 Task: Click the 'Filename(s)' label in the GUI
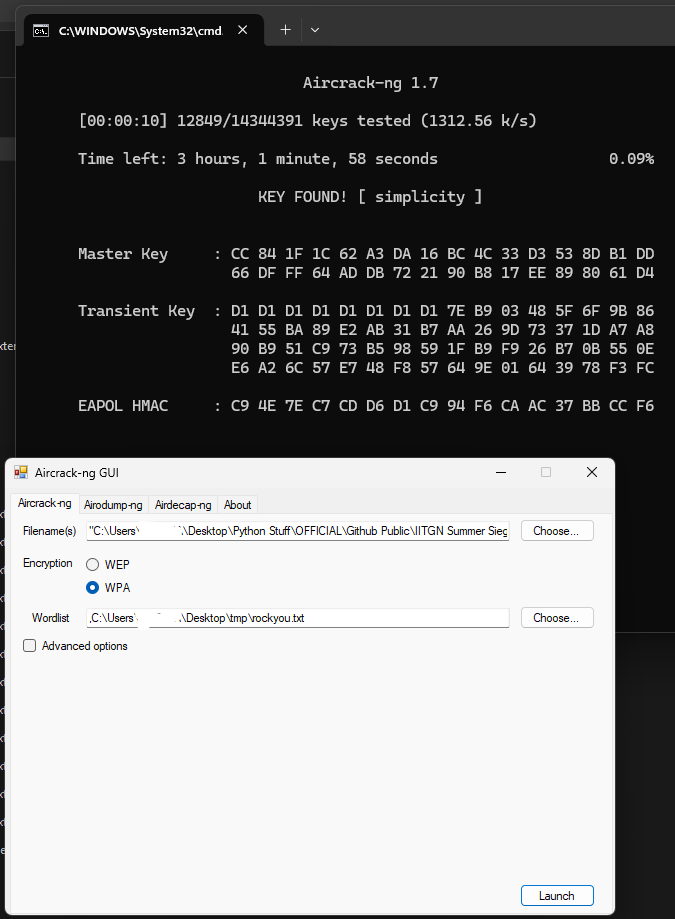click(x=49, y=531)
